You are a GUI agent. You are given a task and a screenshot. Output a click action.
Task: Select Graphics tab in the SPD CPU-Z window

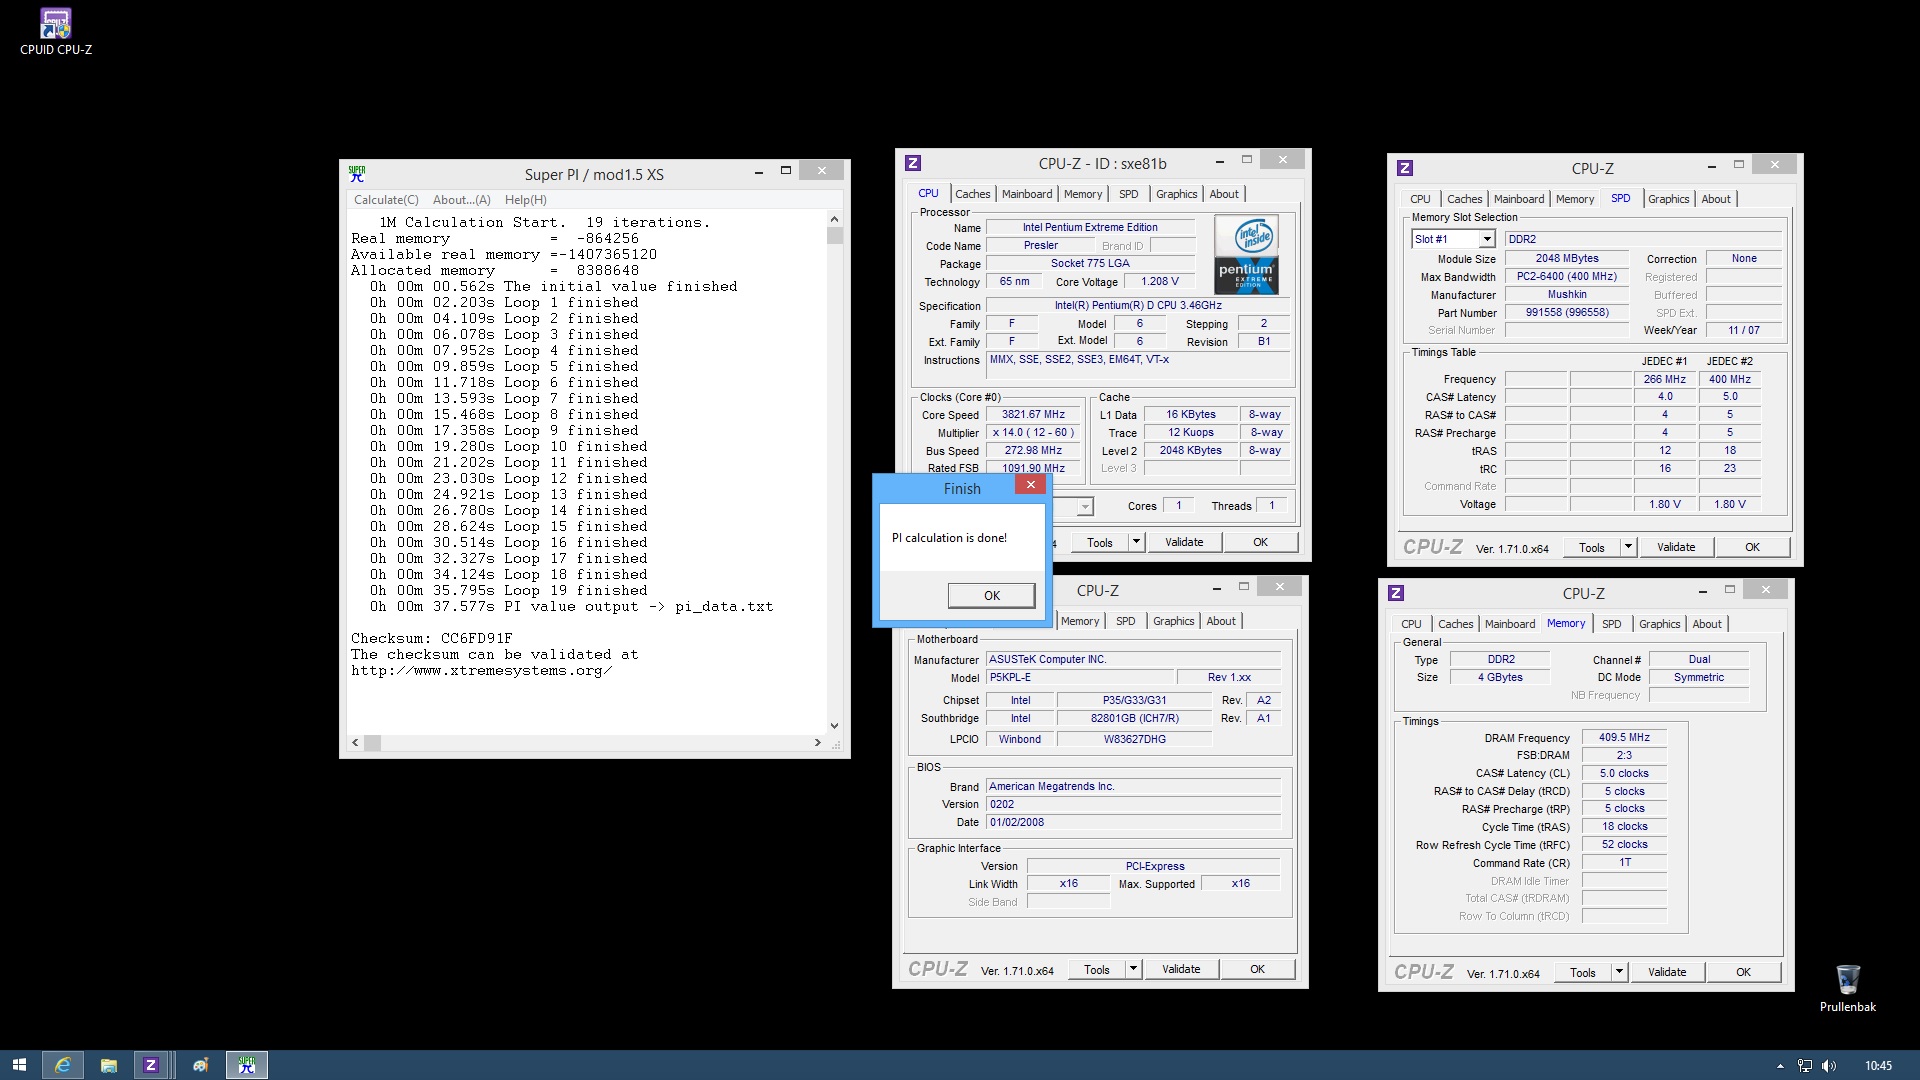click(x=1668, y=199)
